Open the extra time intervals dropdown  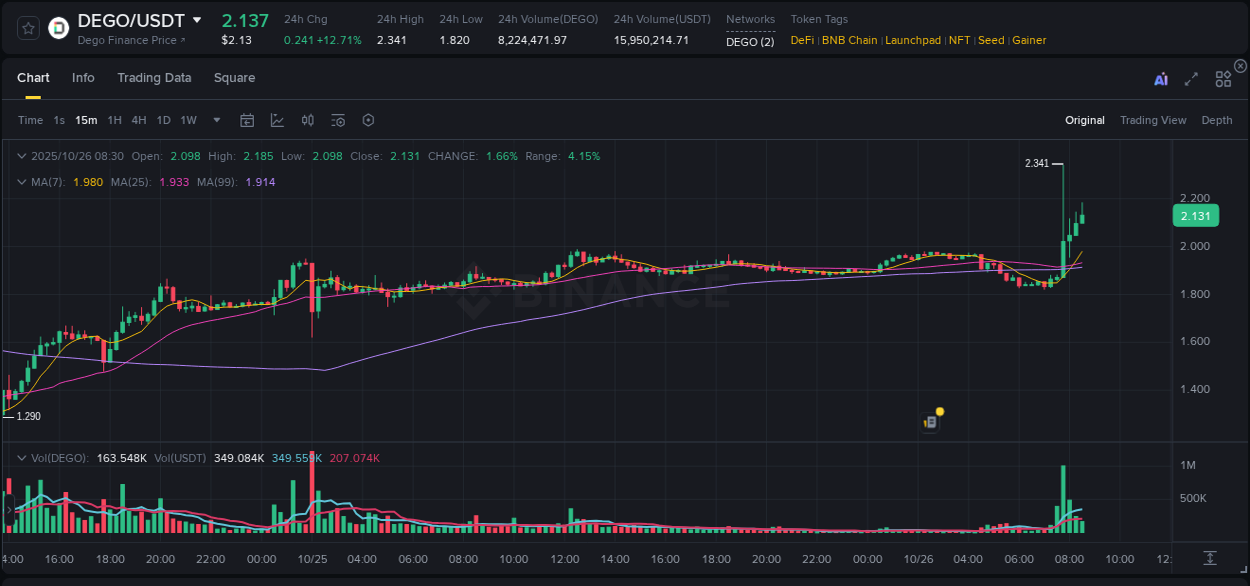[215, 119]
